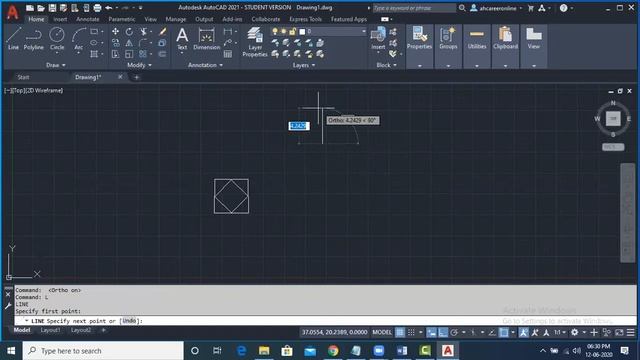Expand the Block panel

pos(387,65)
